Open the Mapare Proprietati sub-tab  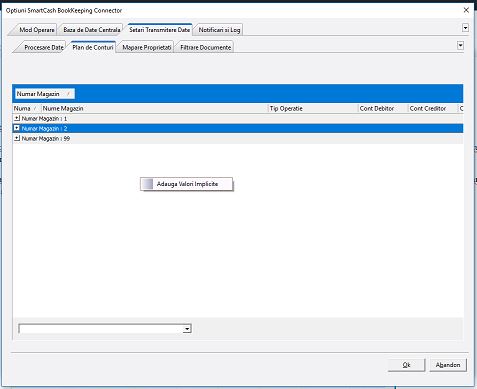click(x=147, y=47)
